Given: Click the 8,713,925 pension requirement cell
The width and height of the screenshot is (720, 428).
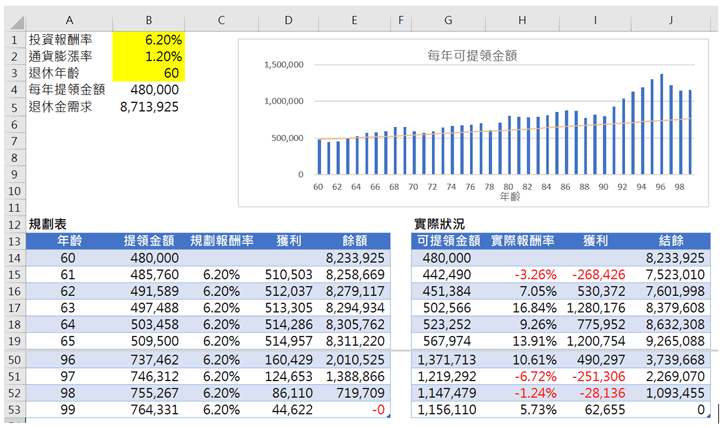Looking at the screenshot, I should point(149,107).
